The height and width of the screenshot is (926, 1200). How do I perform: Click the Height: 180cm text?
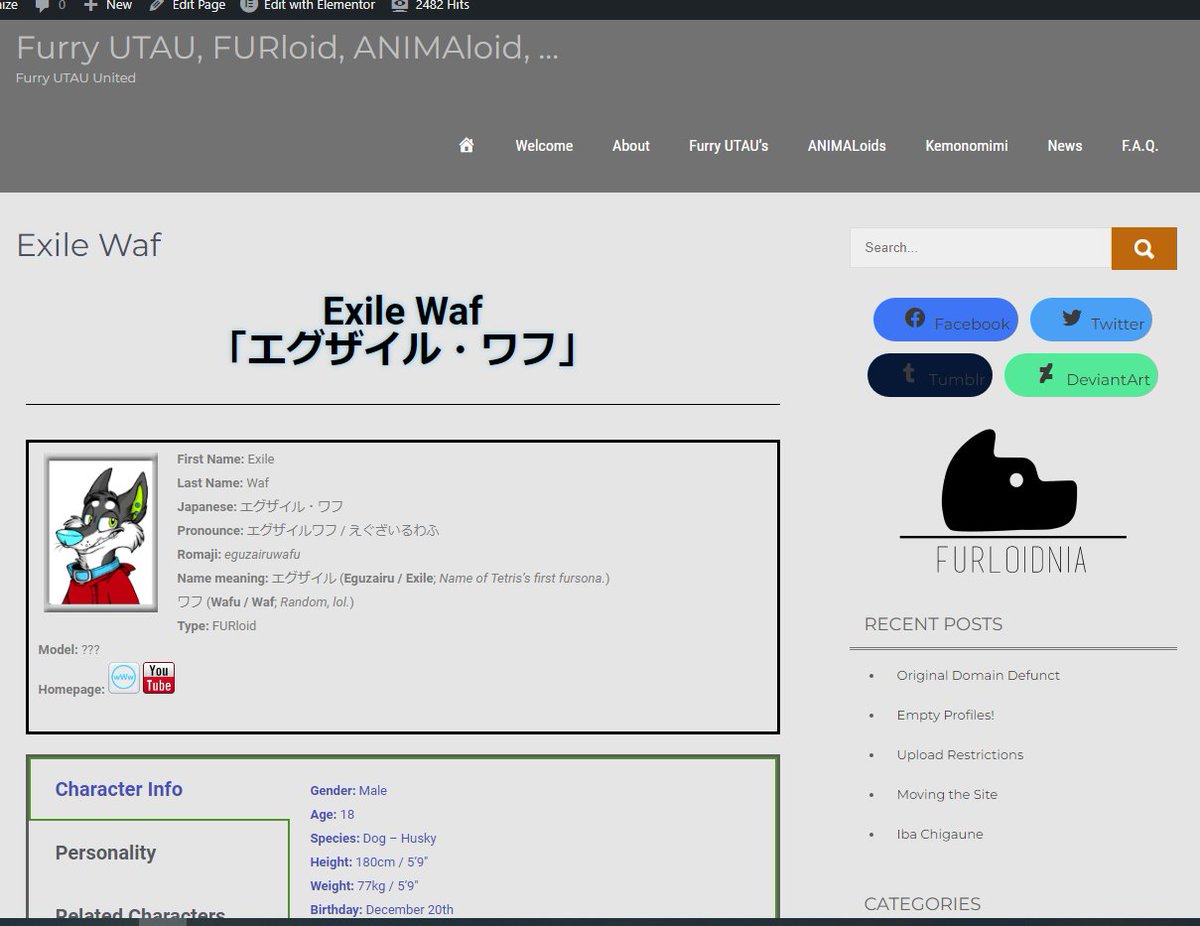tap(369, 862)
